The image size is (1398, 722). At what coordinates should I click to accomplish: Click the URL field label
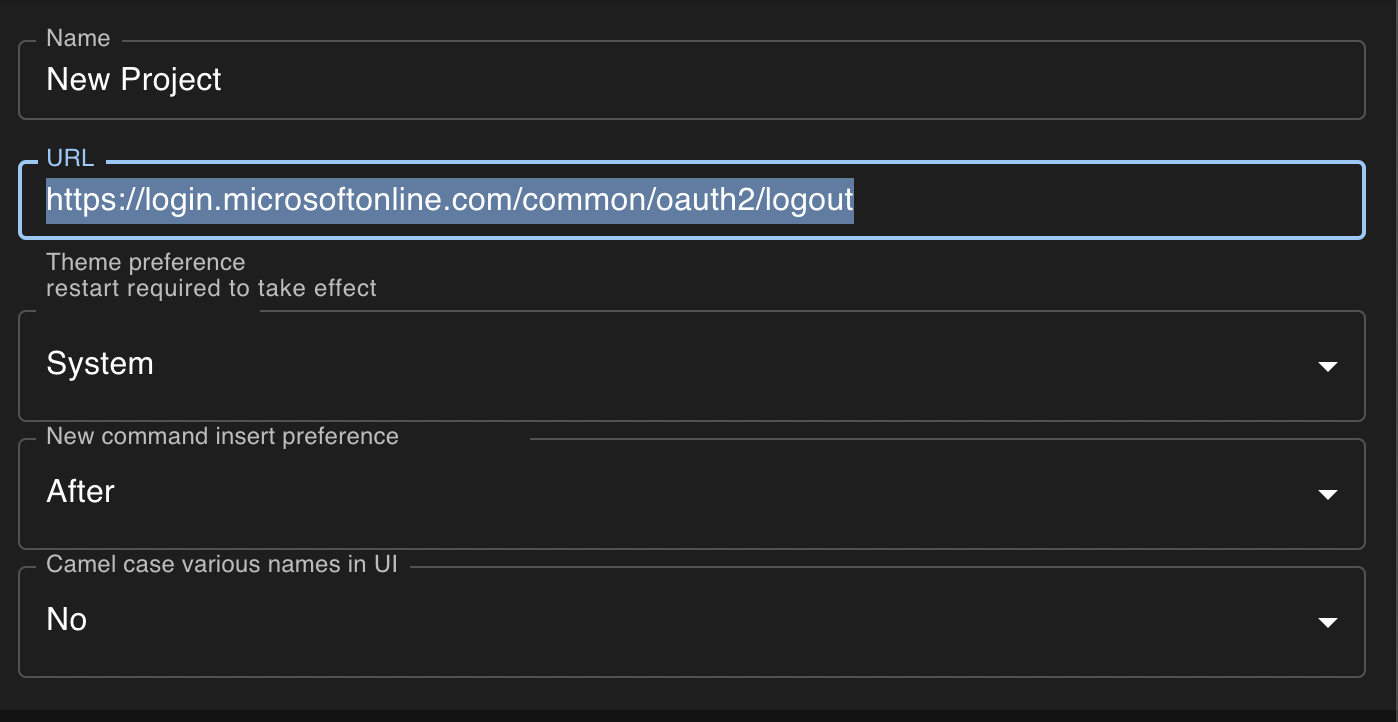pyautogui.click(x=69, y=157)
